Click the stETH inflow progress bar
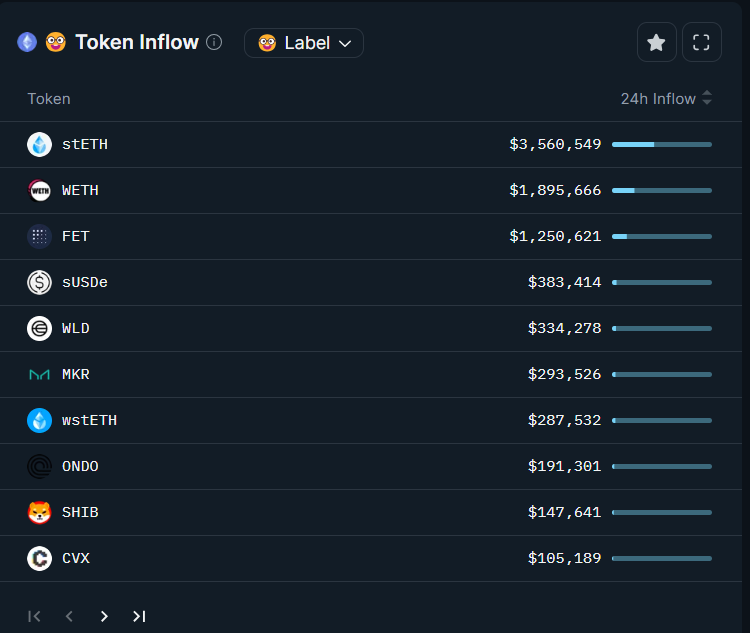 [661, 144]
